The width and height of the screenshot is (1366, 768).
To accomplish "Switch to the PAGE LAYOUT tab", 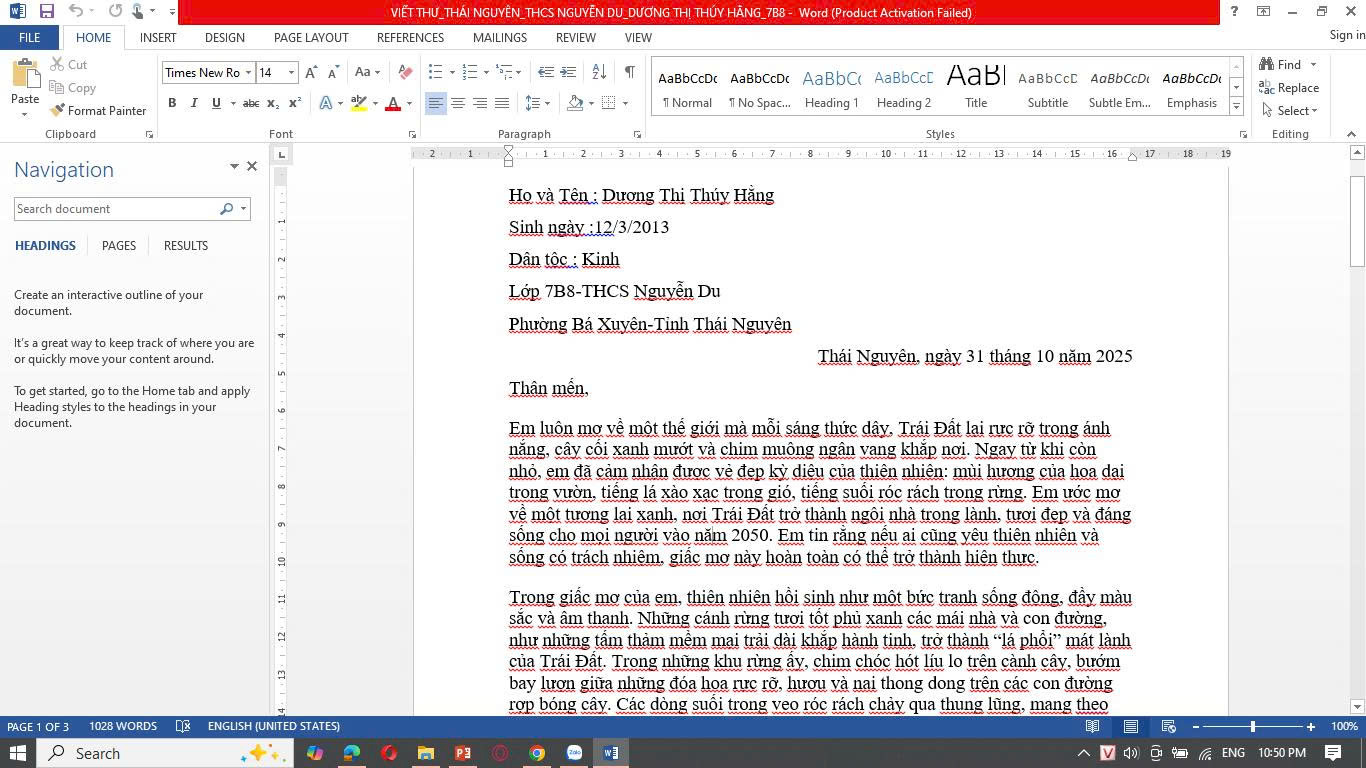I will [311, 37].
